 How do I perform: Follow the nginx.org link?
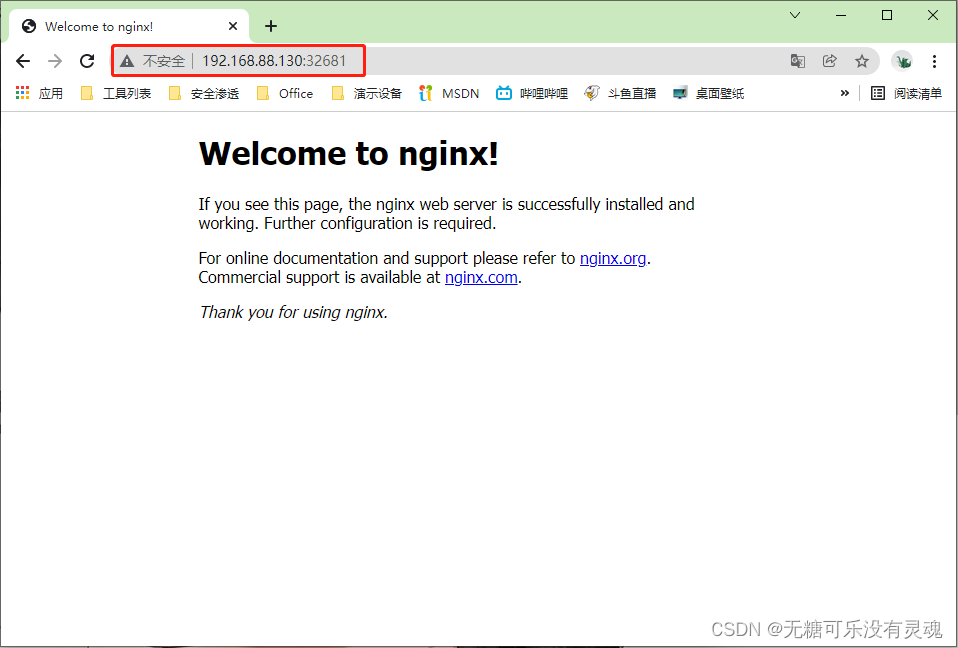[x=613, y=258]
